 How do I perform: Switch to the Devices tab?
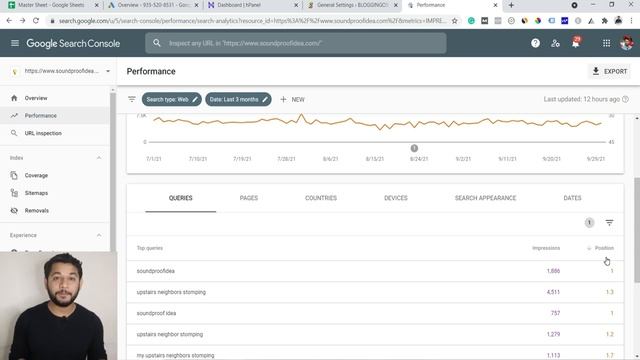point(396,198)
